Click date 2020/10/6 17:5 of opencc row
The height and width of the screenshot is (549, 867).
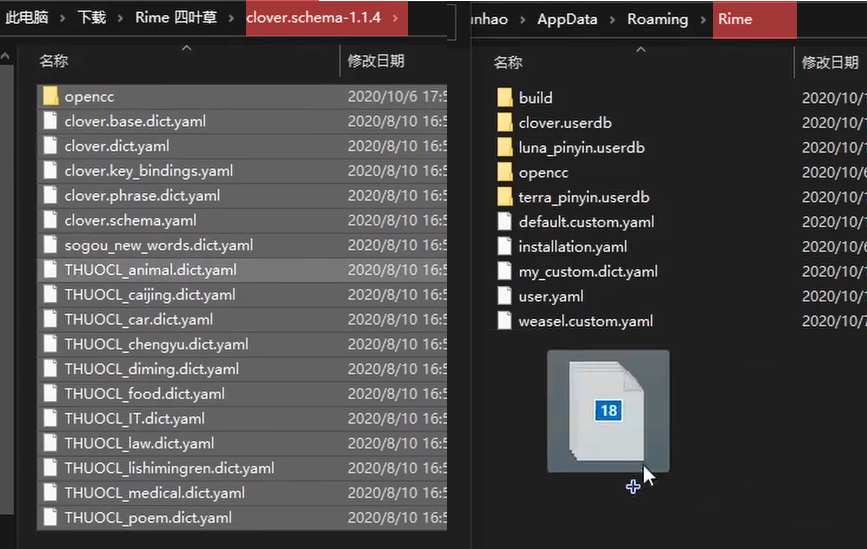(397, 96)
